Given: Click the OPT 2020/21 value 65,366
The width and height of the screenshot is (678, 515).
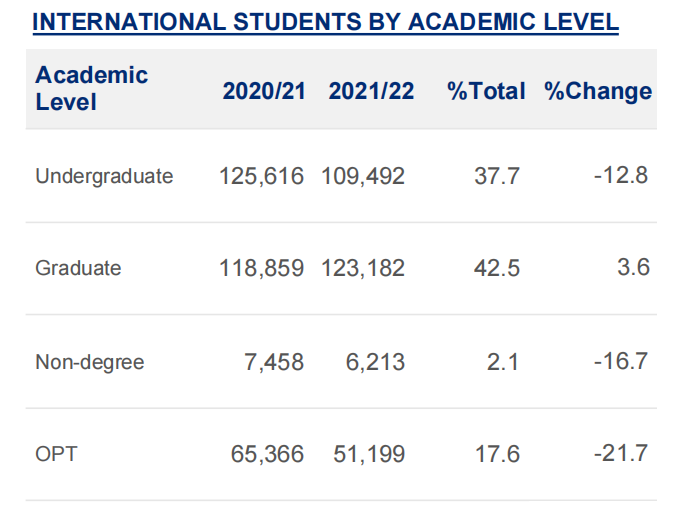Looking at the screenshot, I should (268, 454).
